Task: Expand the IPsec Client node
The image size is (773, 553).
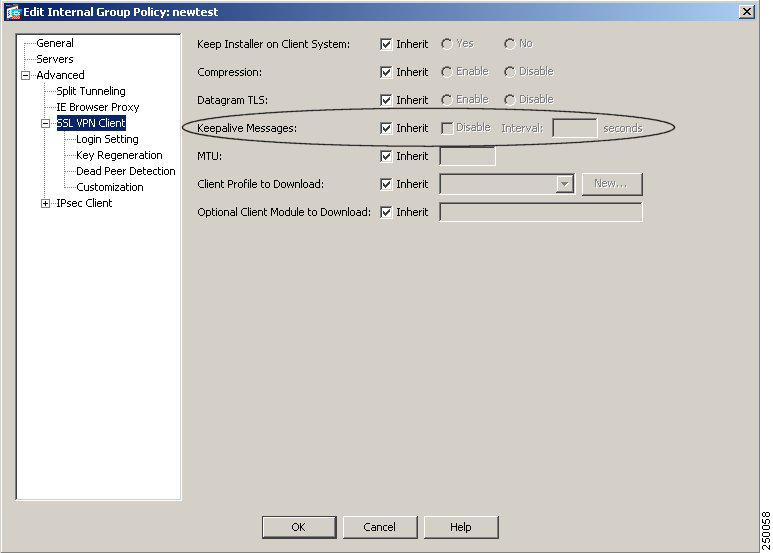Action: point(45,204)
